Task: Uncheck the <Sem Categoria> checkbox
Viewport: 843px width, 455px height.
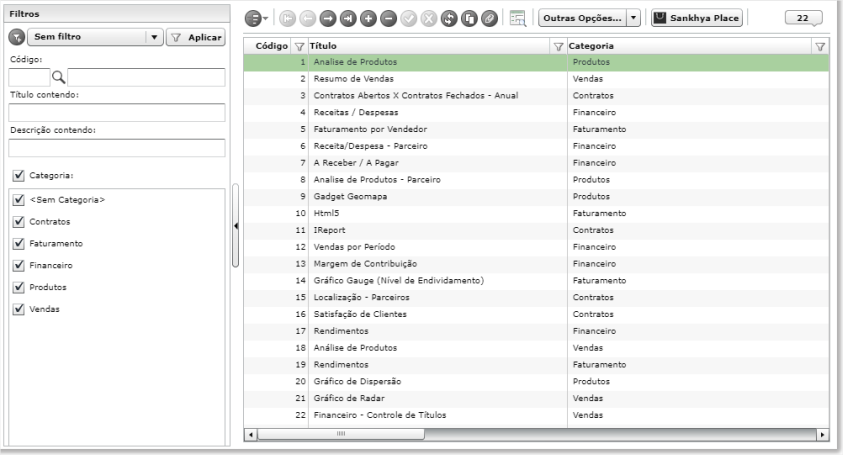Action: 19,200
